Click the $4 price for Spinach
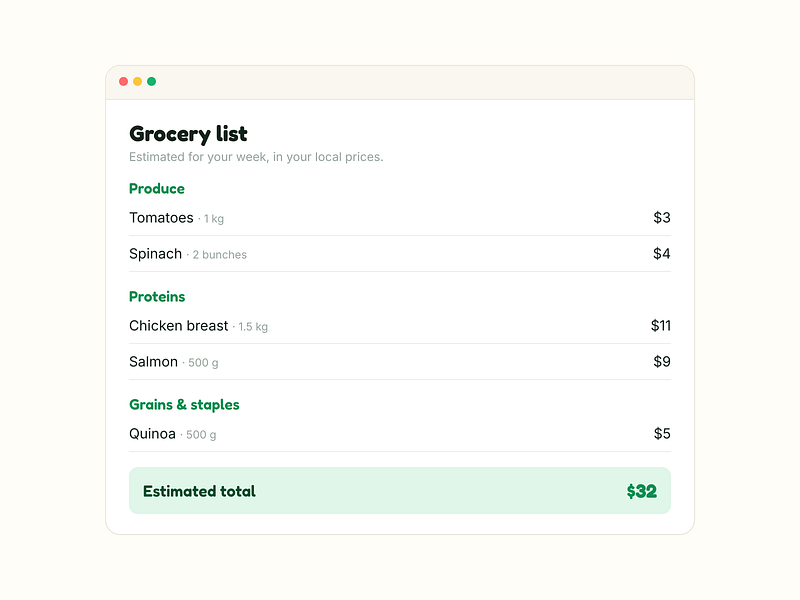 click(x=662, y=254)
